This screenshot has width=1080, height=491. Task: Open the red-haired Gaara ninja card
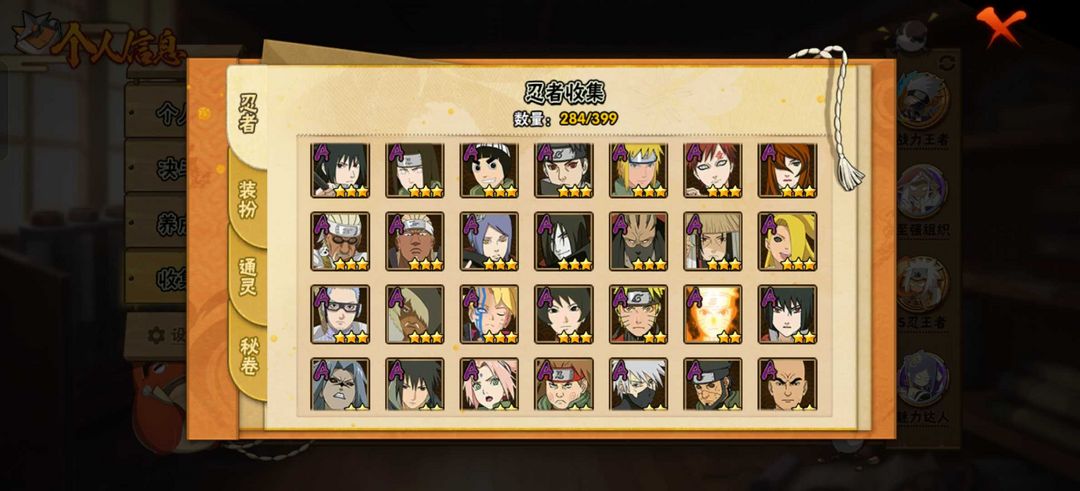click(x=713, y=170)
